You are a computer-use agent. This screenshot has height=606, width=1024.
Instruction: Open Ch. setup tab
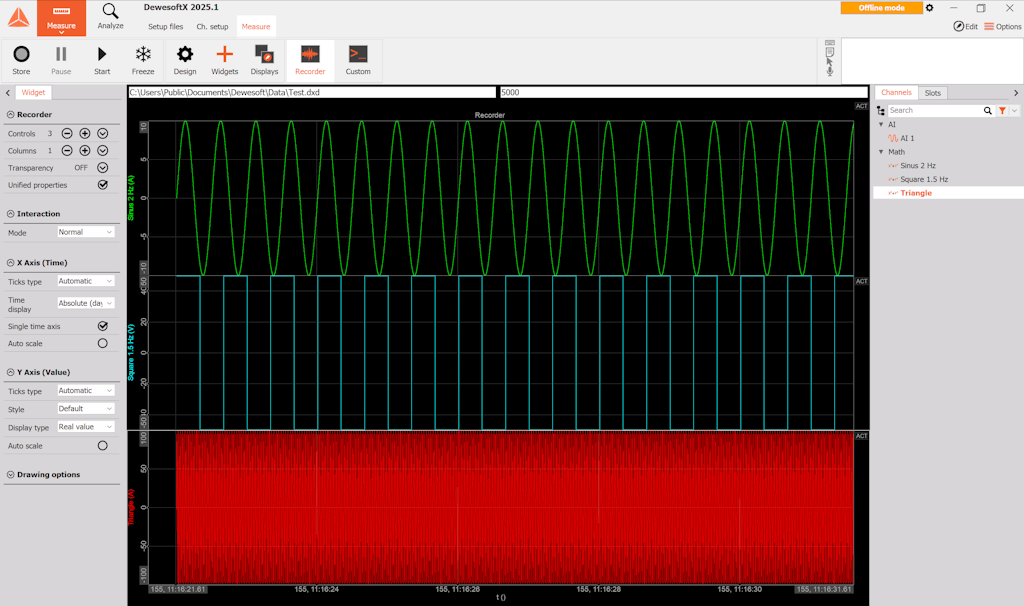pyautogui.click(x=212, y=27)
